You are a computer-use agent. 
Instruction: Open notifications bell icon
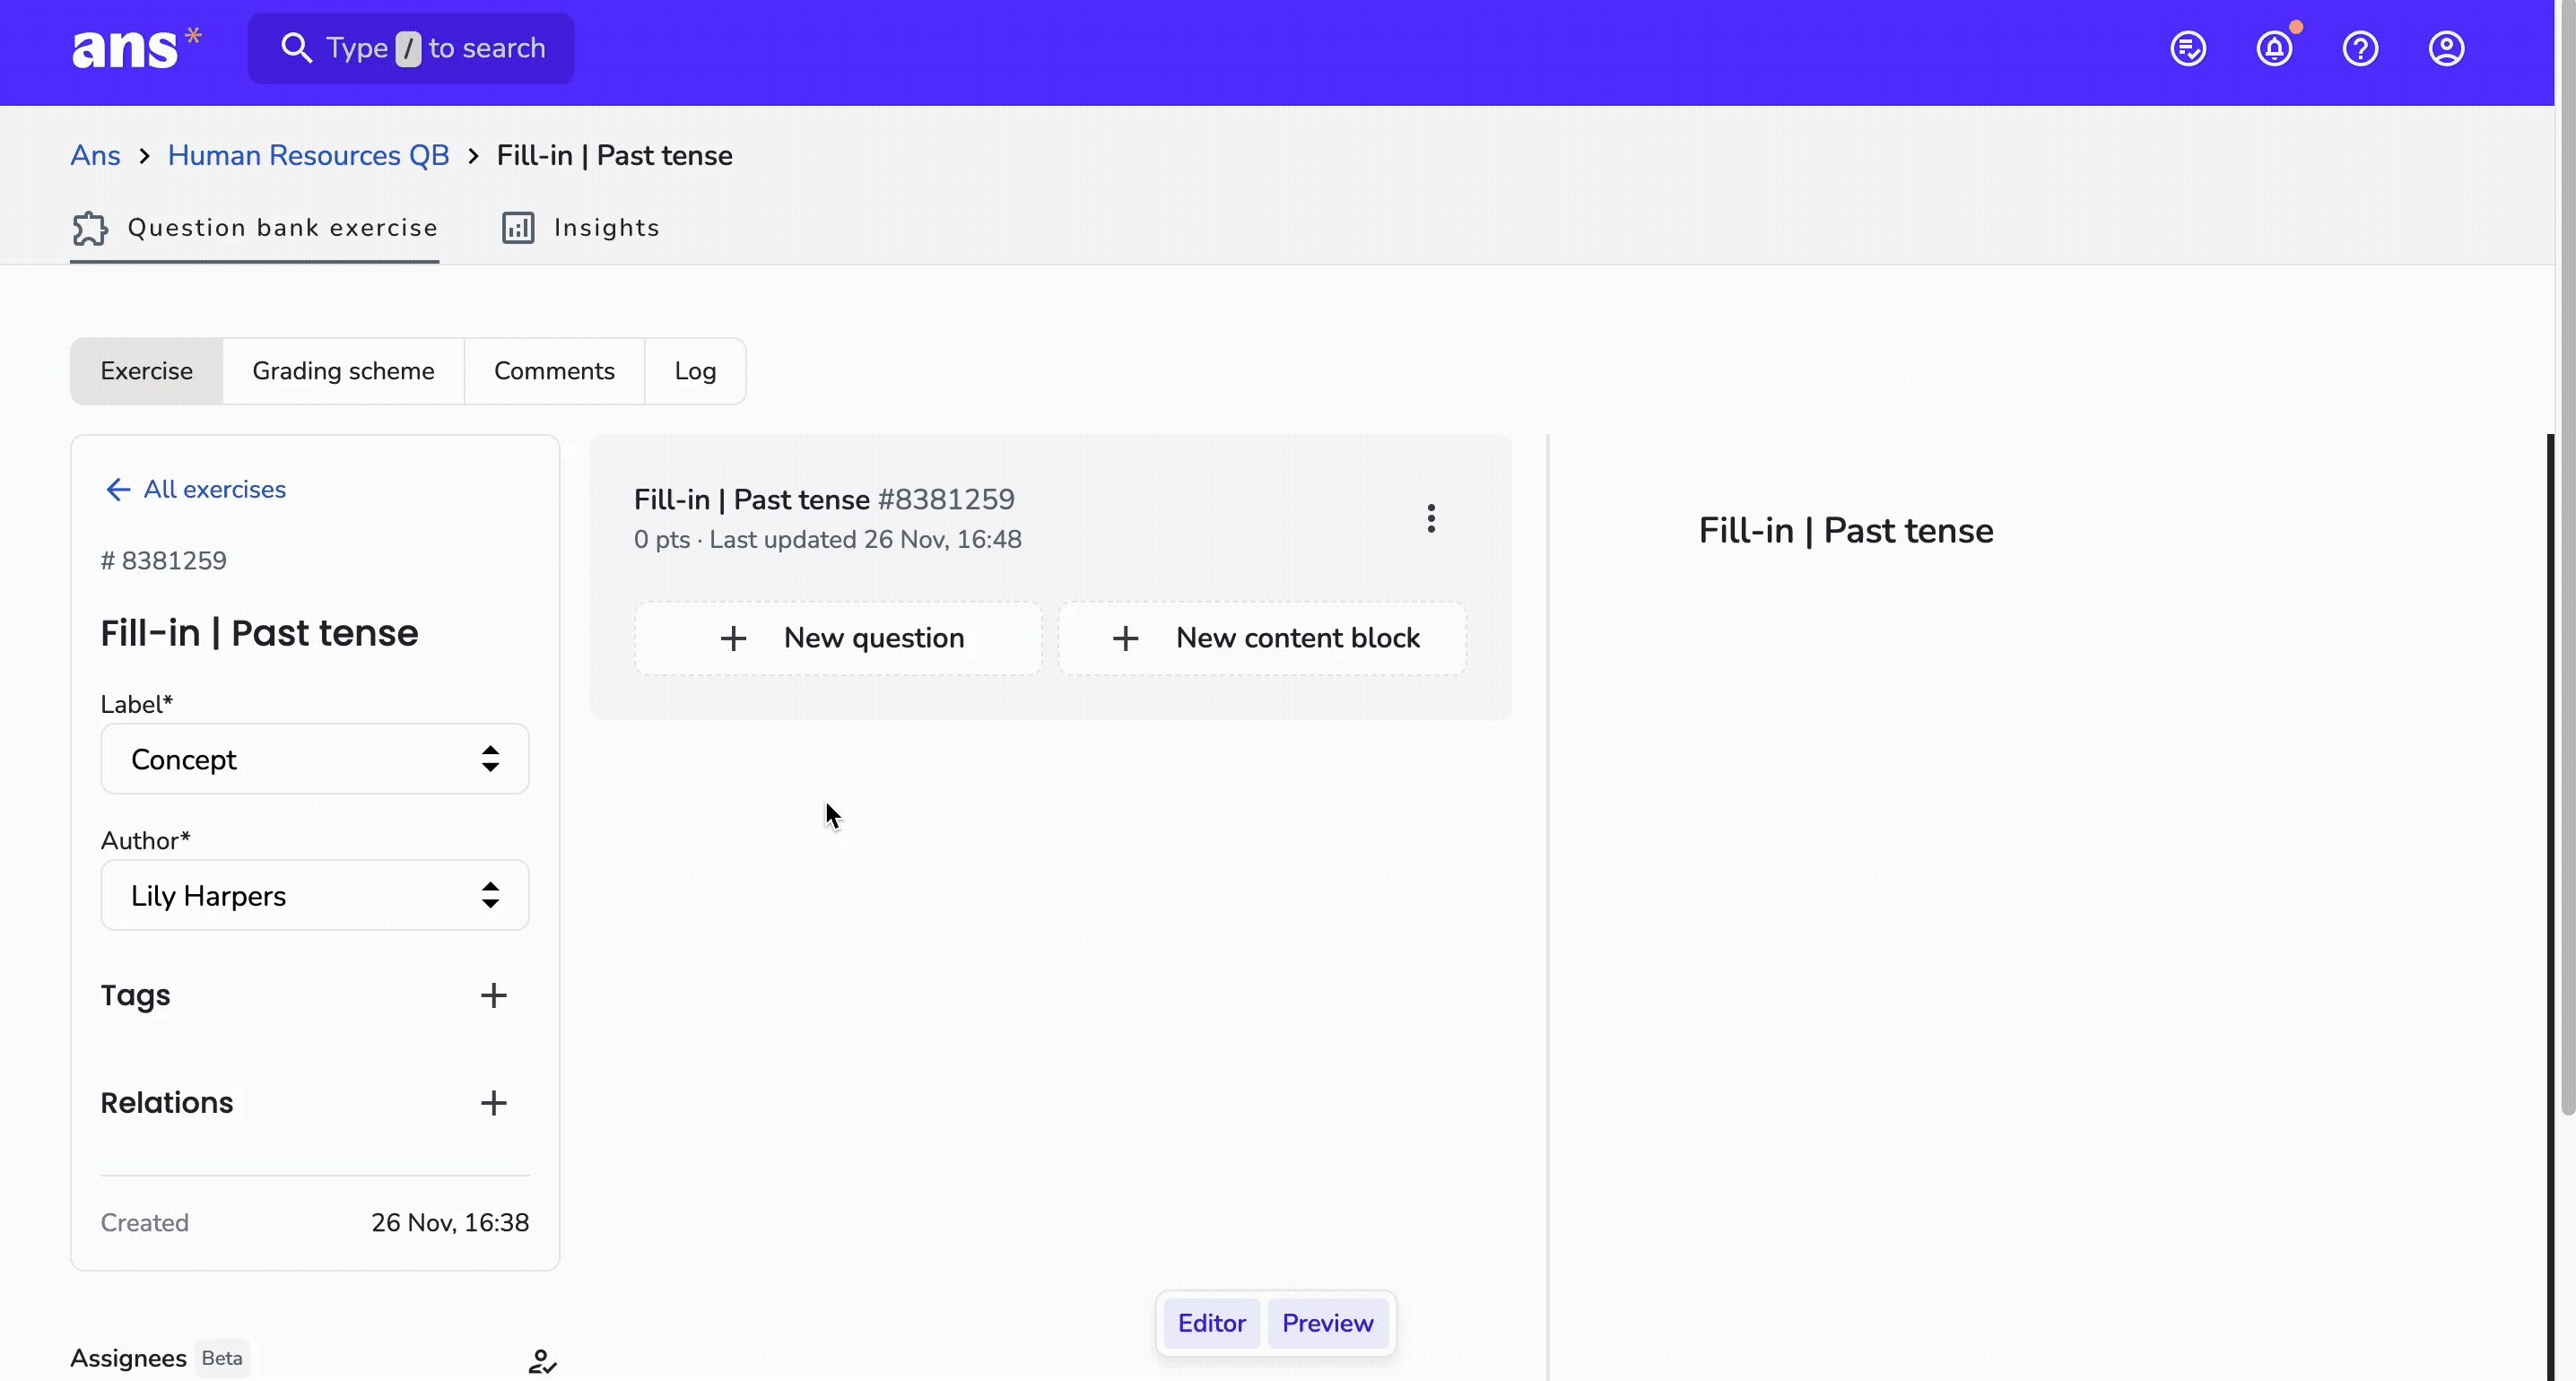click(2274, 48)
